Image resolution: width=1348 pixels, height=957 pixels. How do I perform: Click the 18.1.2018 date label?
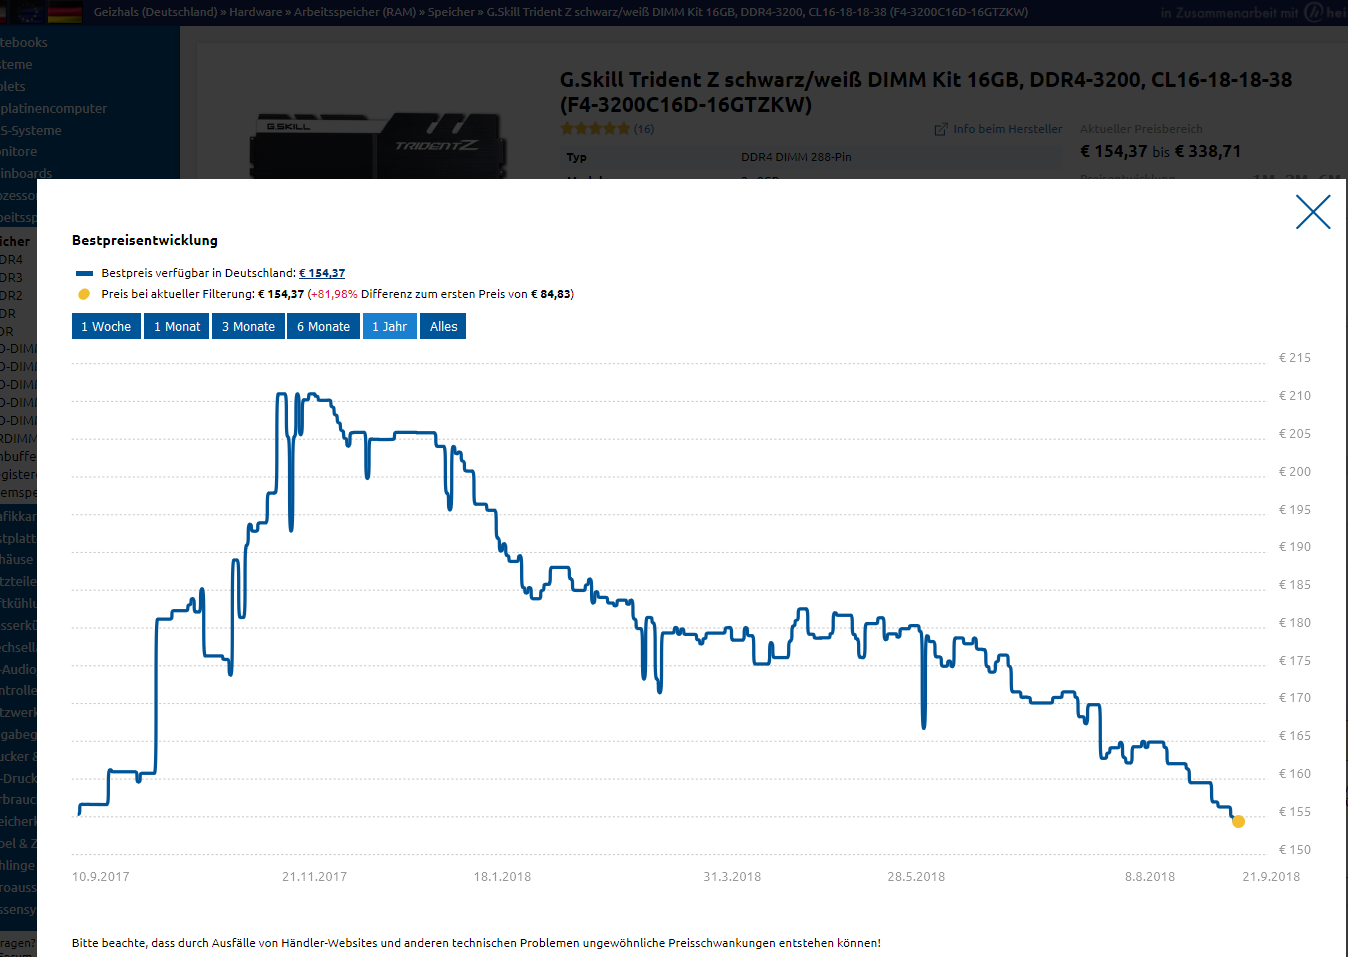[x=502, y=877]
